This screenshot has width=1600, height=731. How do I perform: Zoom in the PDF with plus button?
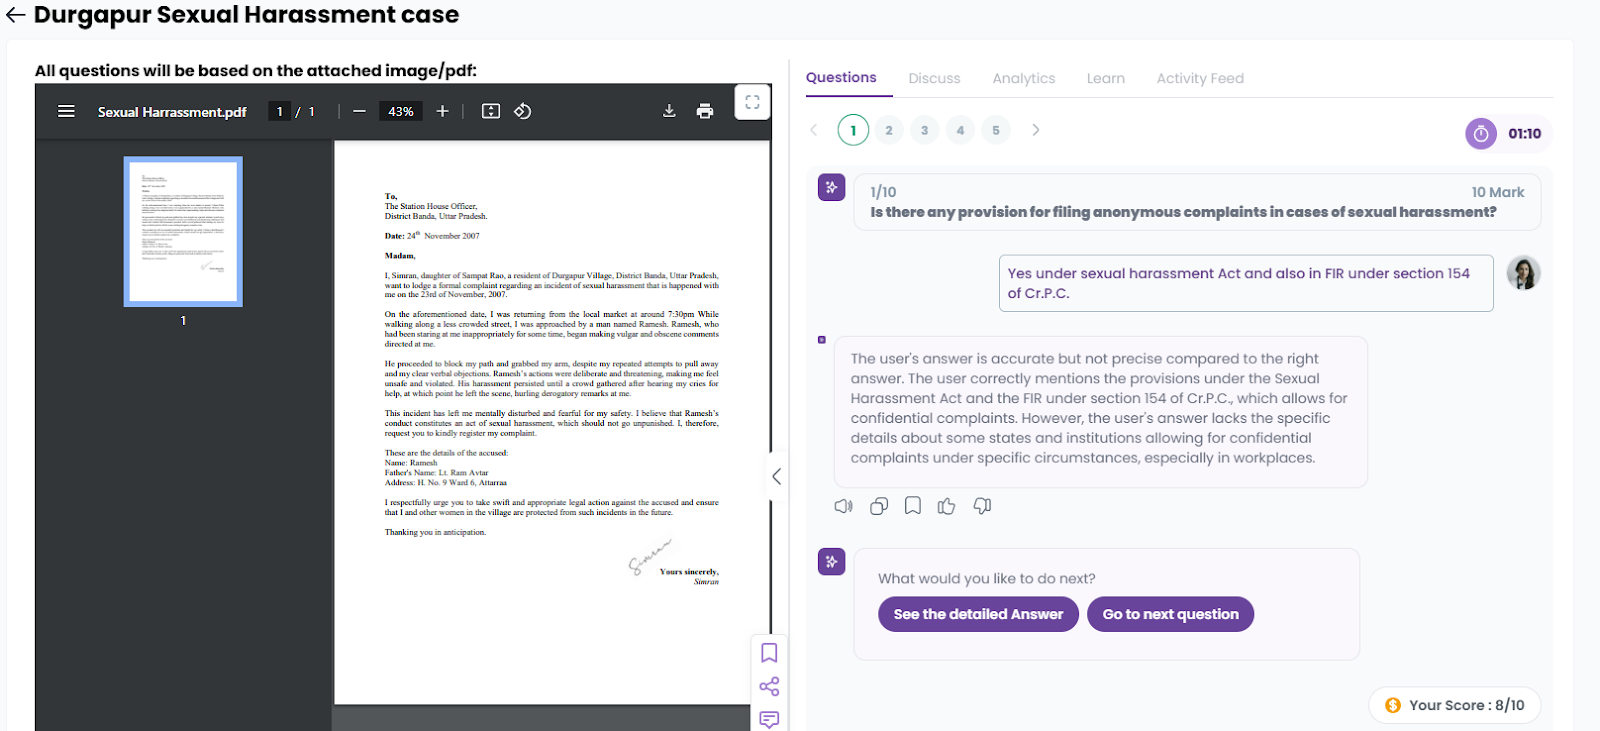click(442, 111)
